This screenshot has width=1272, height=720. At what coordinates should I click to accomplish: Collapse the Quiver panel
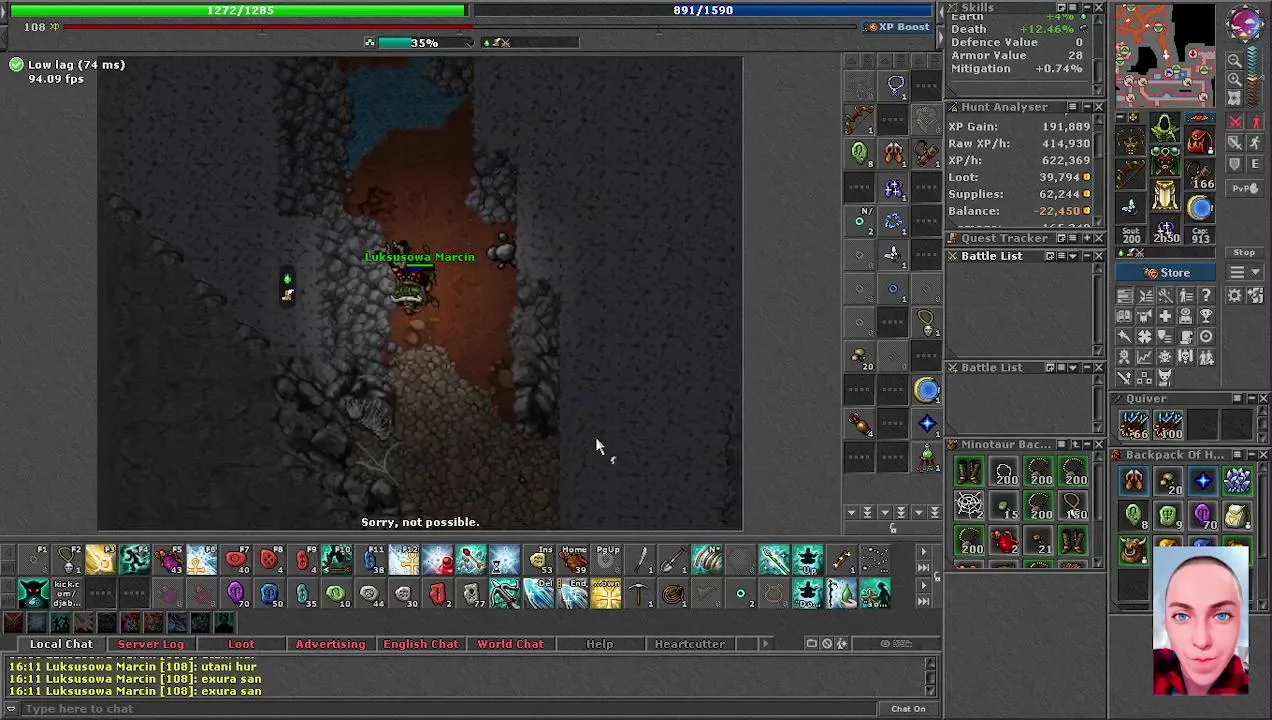1252,399
